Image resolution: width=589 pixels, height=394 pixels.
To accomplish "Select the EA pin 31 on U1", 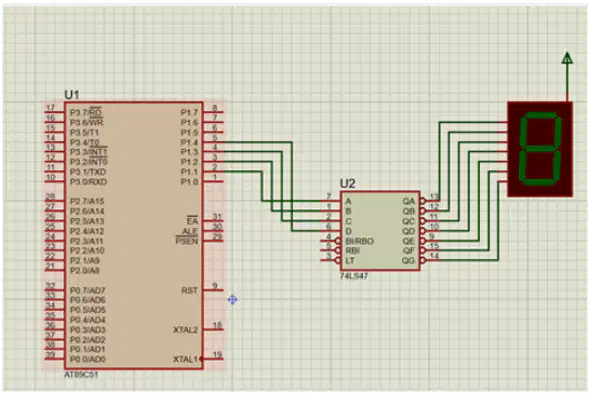I will tap(213, 220).
